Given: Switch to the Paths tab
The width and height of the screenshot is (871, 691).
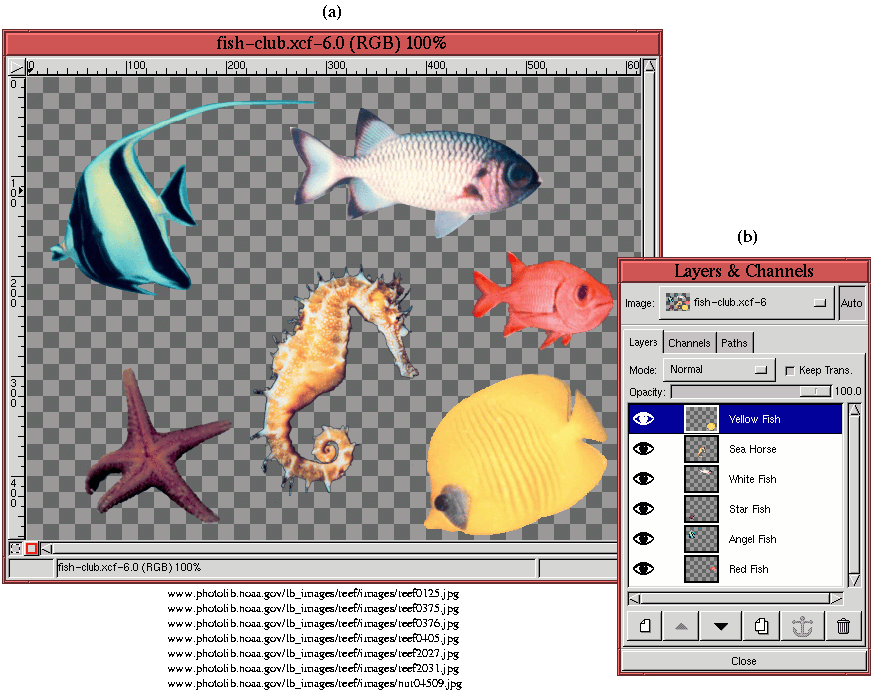Looking at the screenshot, I should coord(734,343).
